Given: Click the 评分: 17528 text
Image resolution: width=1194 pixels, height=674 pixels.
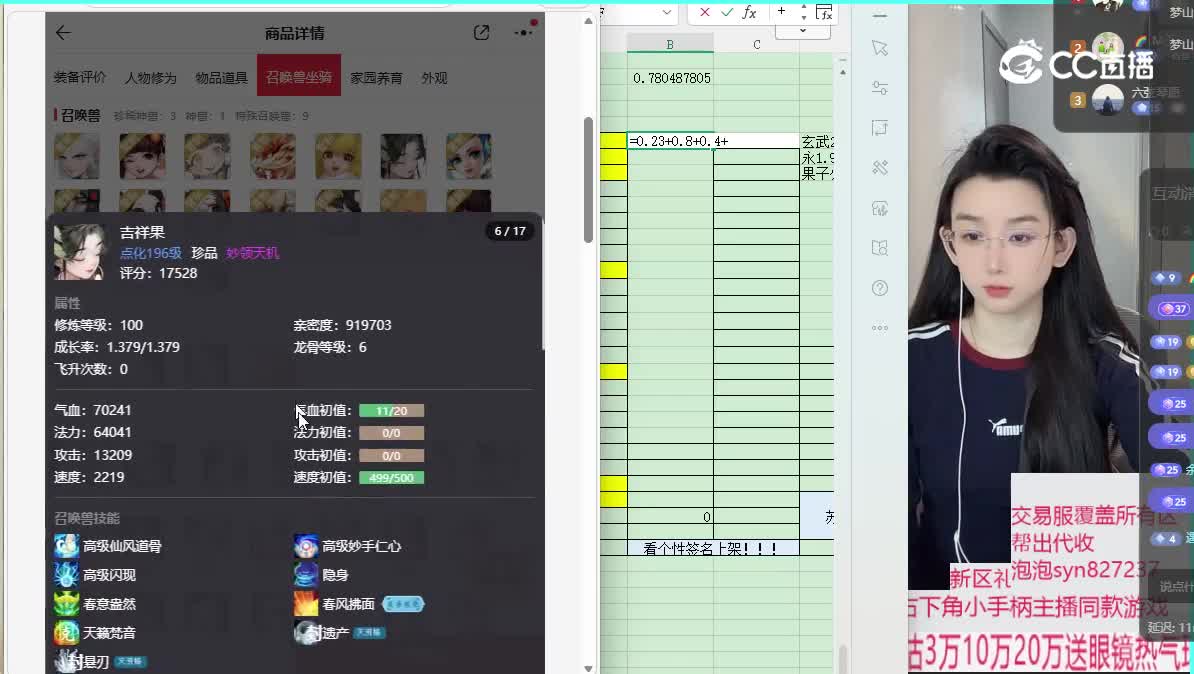Looking at the screenshot, I should [158, 273].
